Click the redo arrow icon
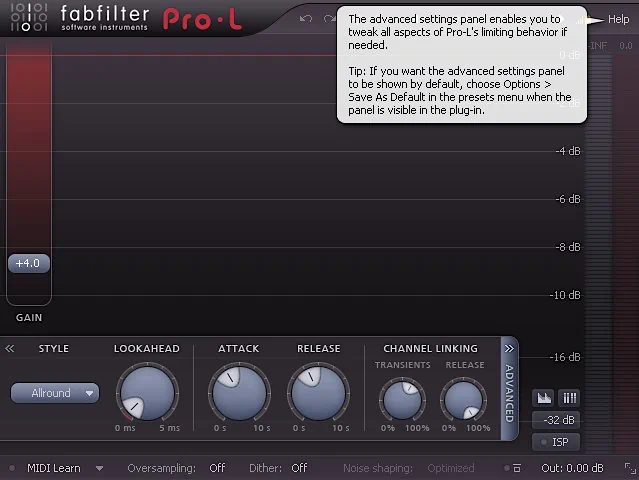The image size is (639, 480). 329,19
